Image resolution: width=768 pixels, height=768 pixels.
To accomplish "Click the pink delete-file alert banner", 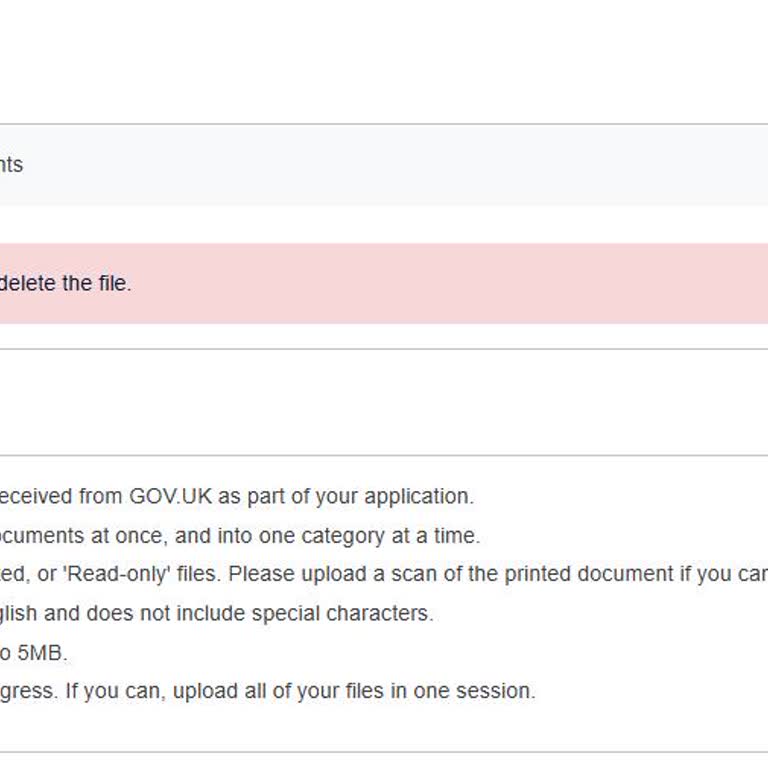I will pos(450,283).
